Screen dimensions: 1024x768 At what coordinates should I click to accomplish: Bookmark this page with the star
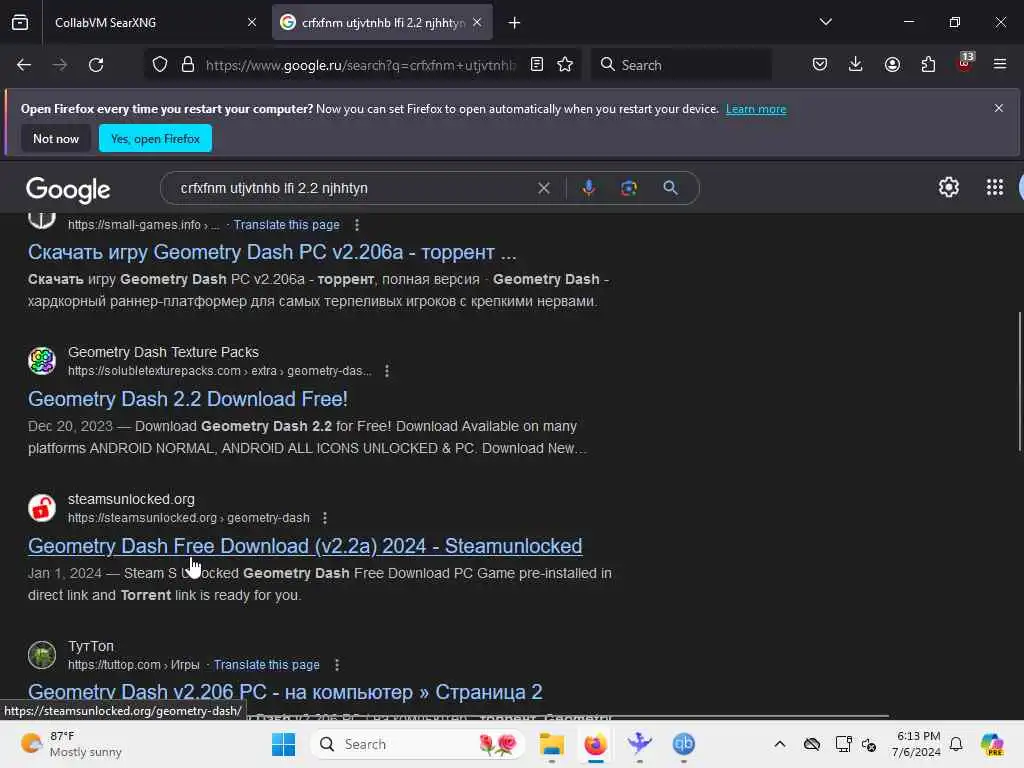pyautogui.click(x=565, y=64)
